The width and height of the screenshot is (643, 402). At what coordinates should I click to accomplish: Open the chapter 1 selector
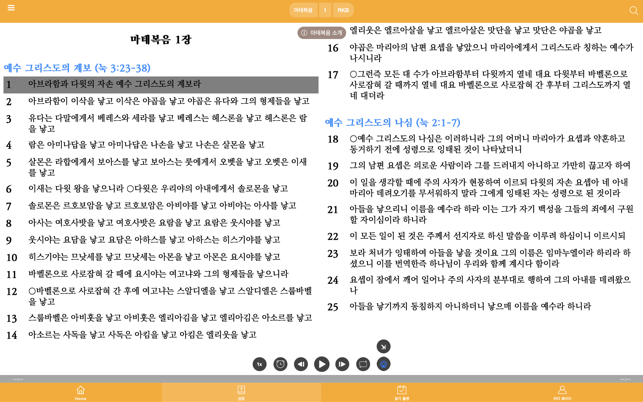pos(325,10)
